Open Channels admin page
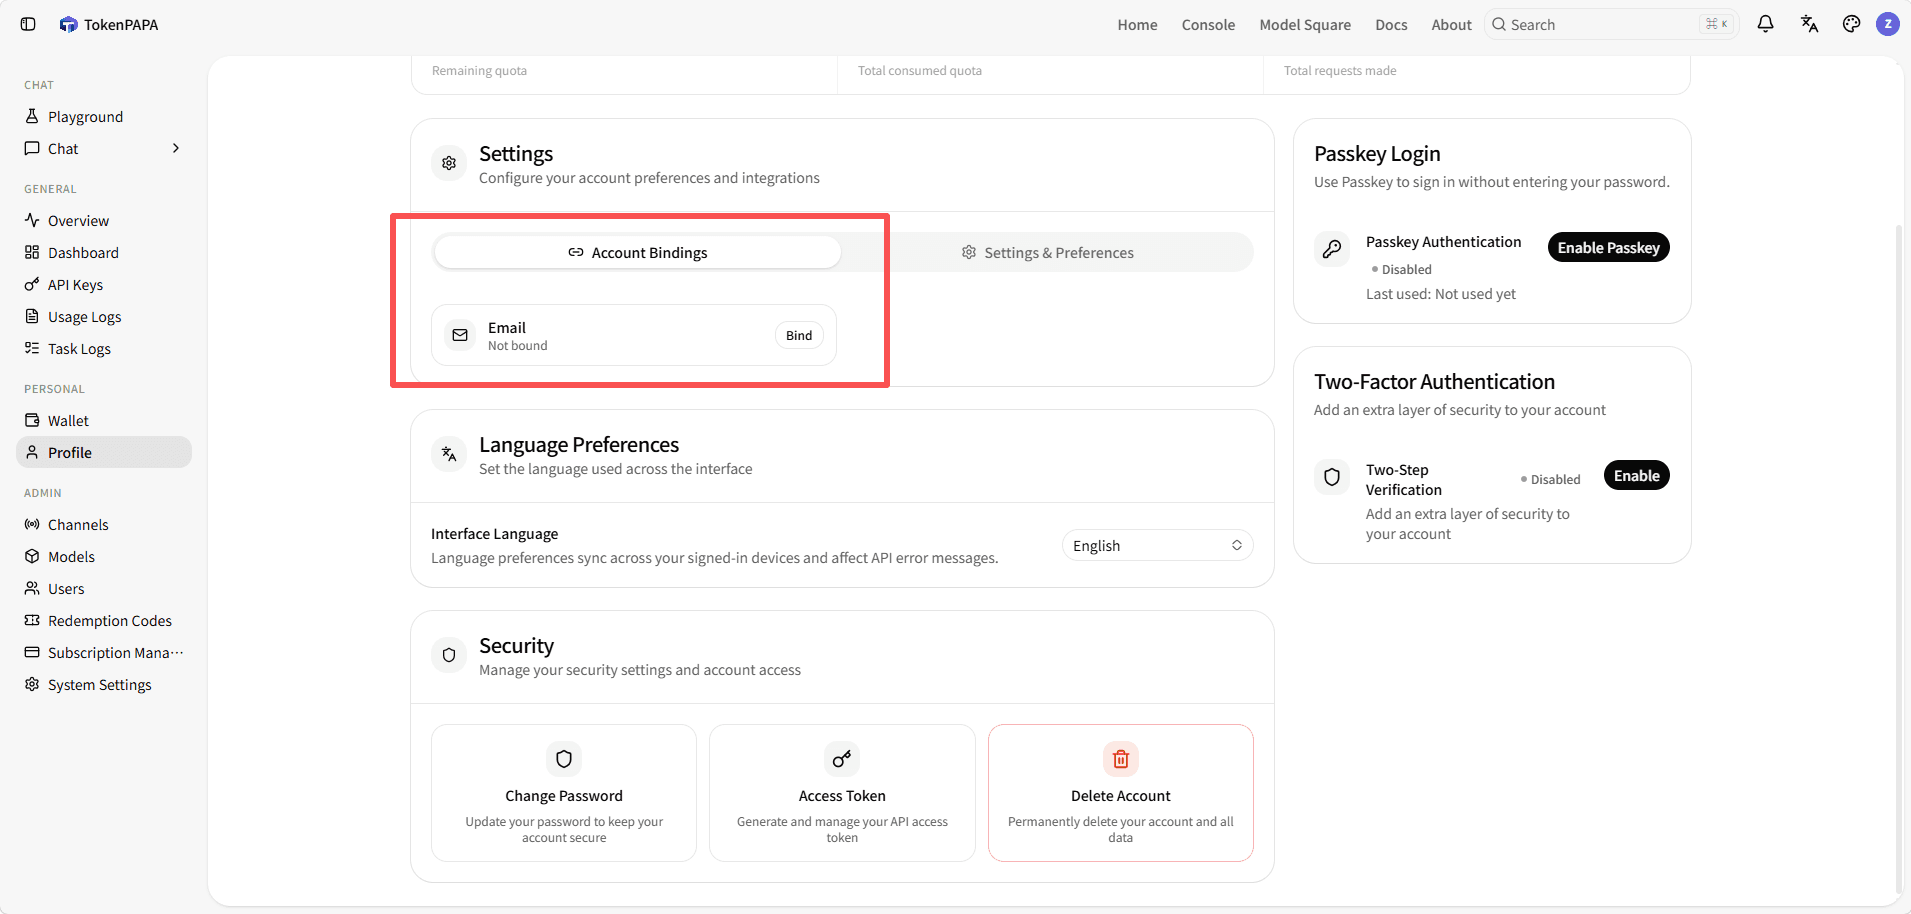 click(x=104, y=524)
